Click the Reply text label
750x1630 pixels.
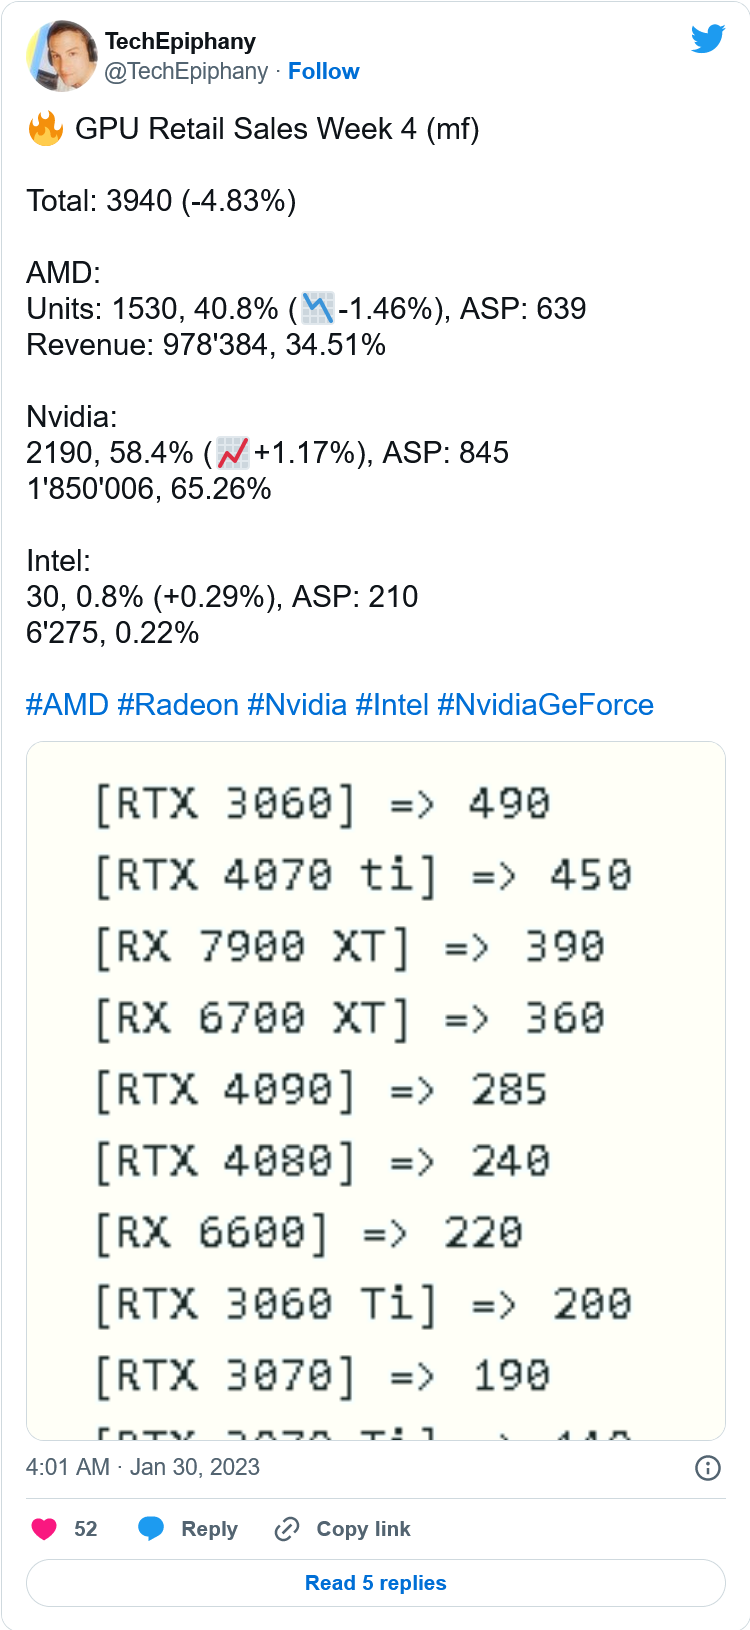point(209,1529)
